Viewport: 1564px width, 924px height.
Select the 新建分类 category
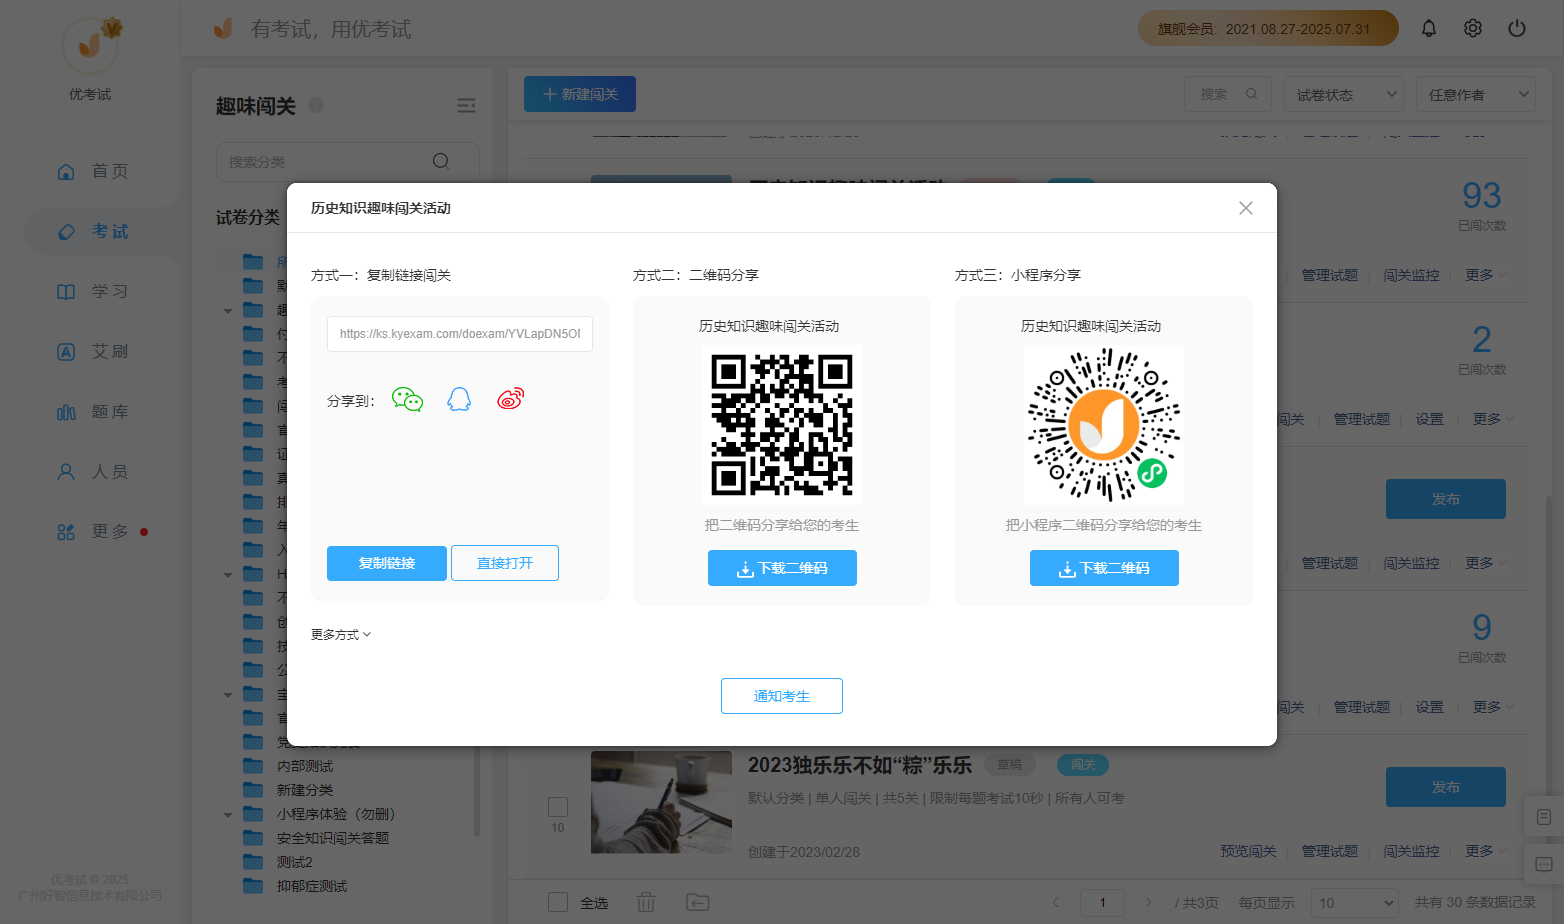[x=305, y=790]
